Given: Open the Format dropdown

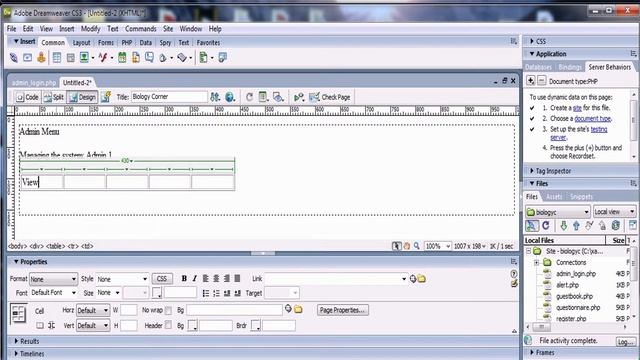Looking at the screenshot, I should (x=53, y=279).
